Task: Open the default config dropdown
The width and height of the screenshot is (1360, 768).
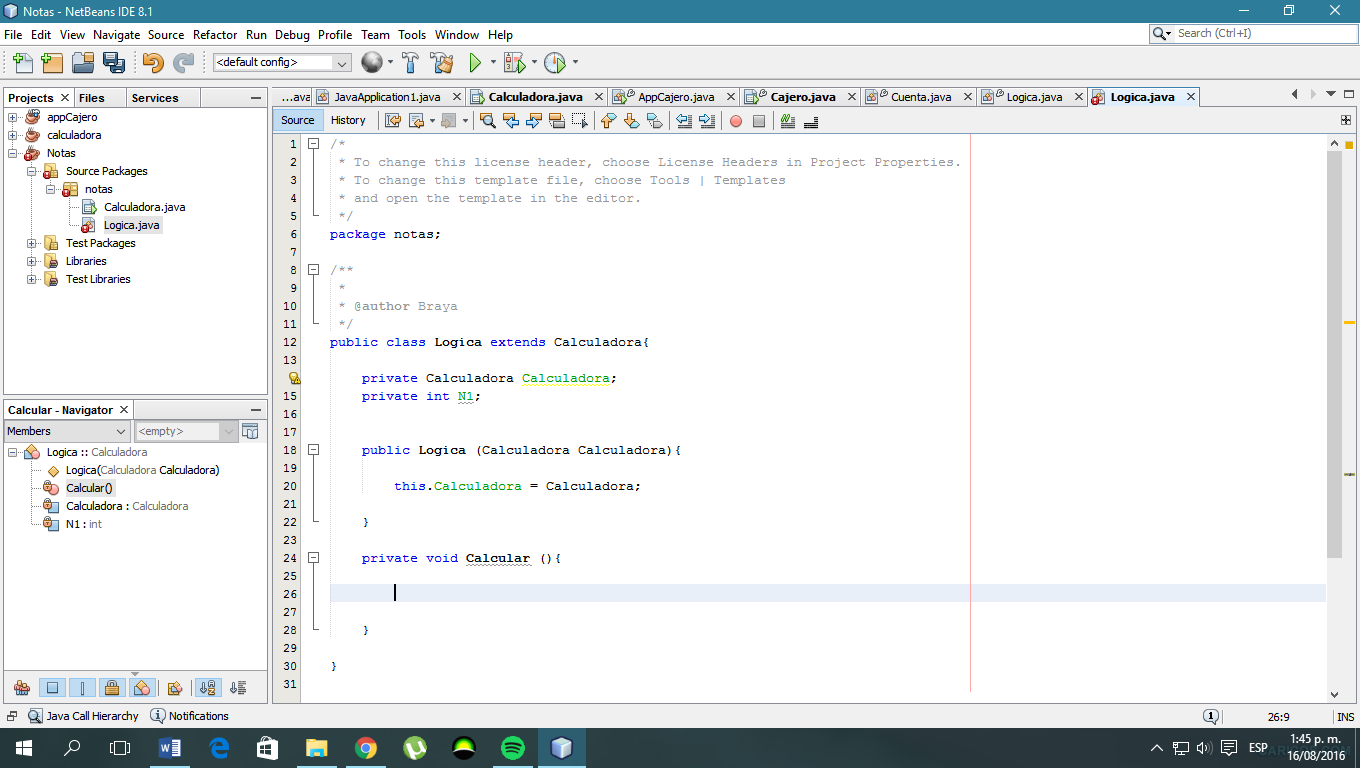Action: click(x=281, y=62)
